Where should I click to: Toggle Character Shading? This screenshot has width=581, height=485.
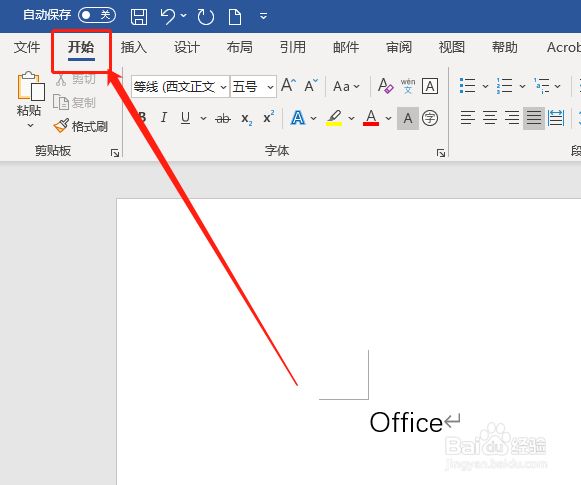[x=408, y=119]
